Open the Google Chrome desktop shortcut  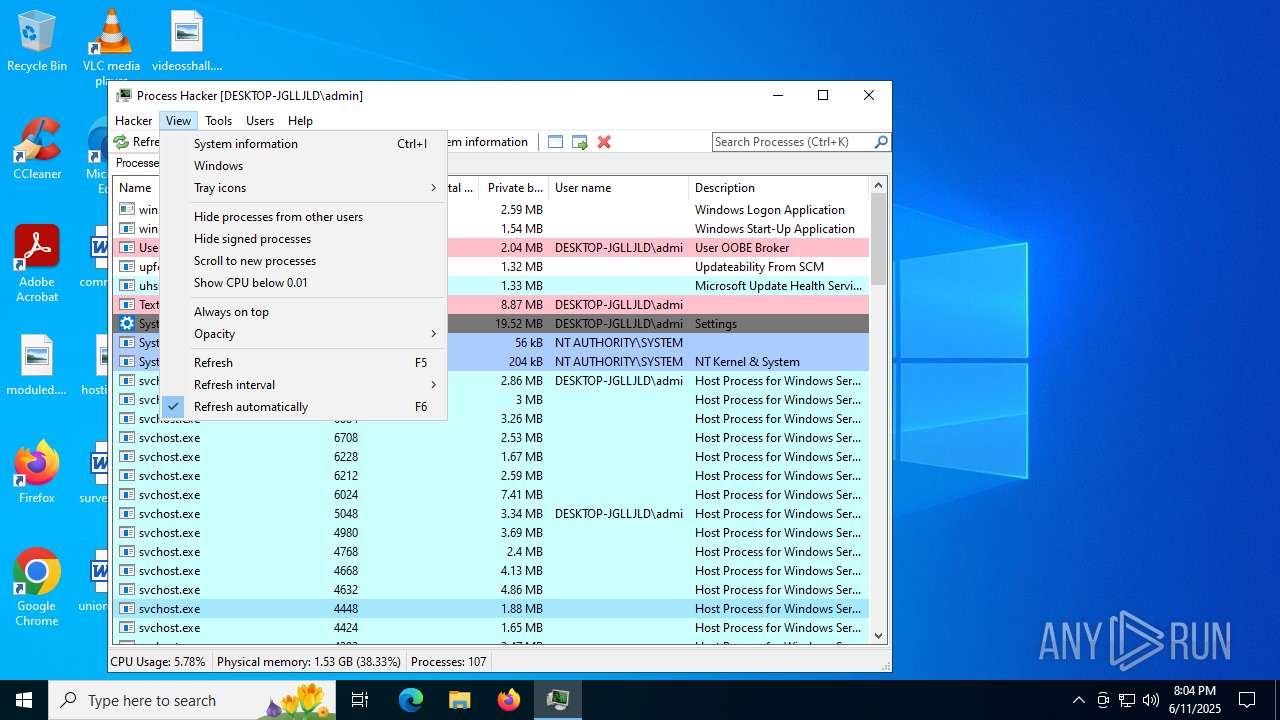pyautogui.click(x=37, y=588)
